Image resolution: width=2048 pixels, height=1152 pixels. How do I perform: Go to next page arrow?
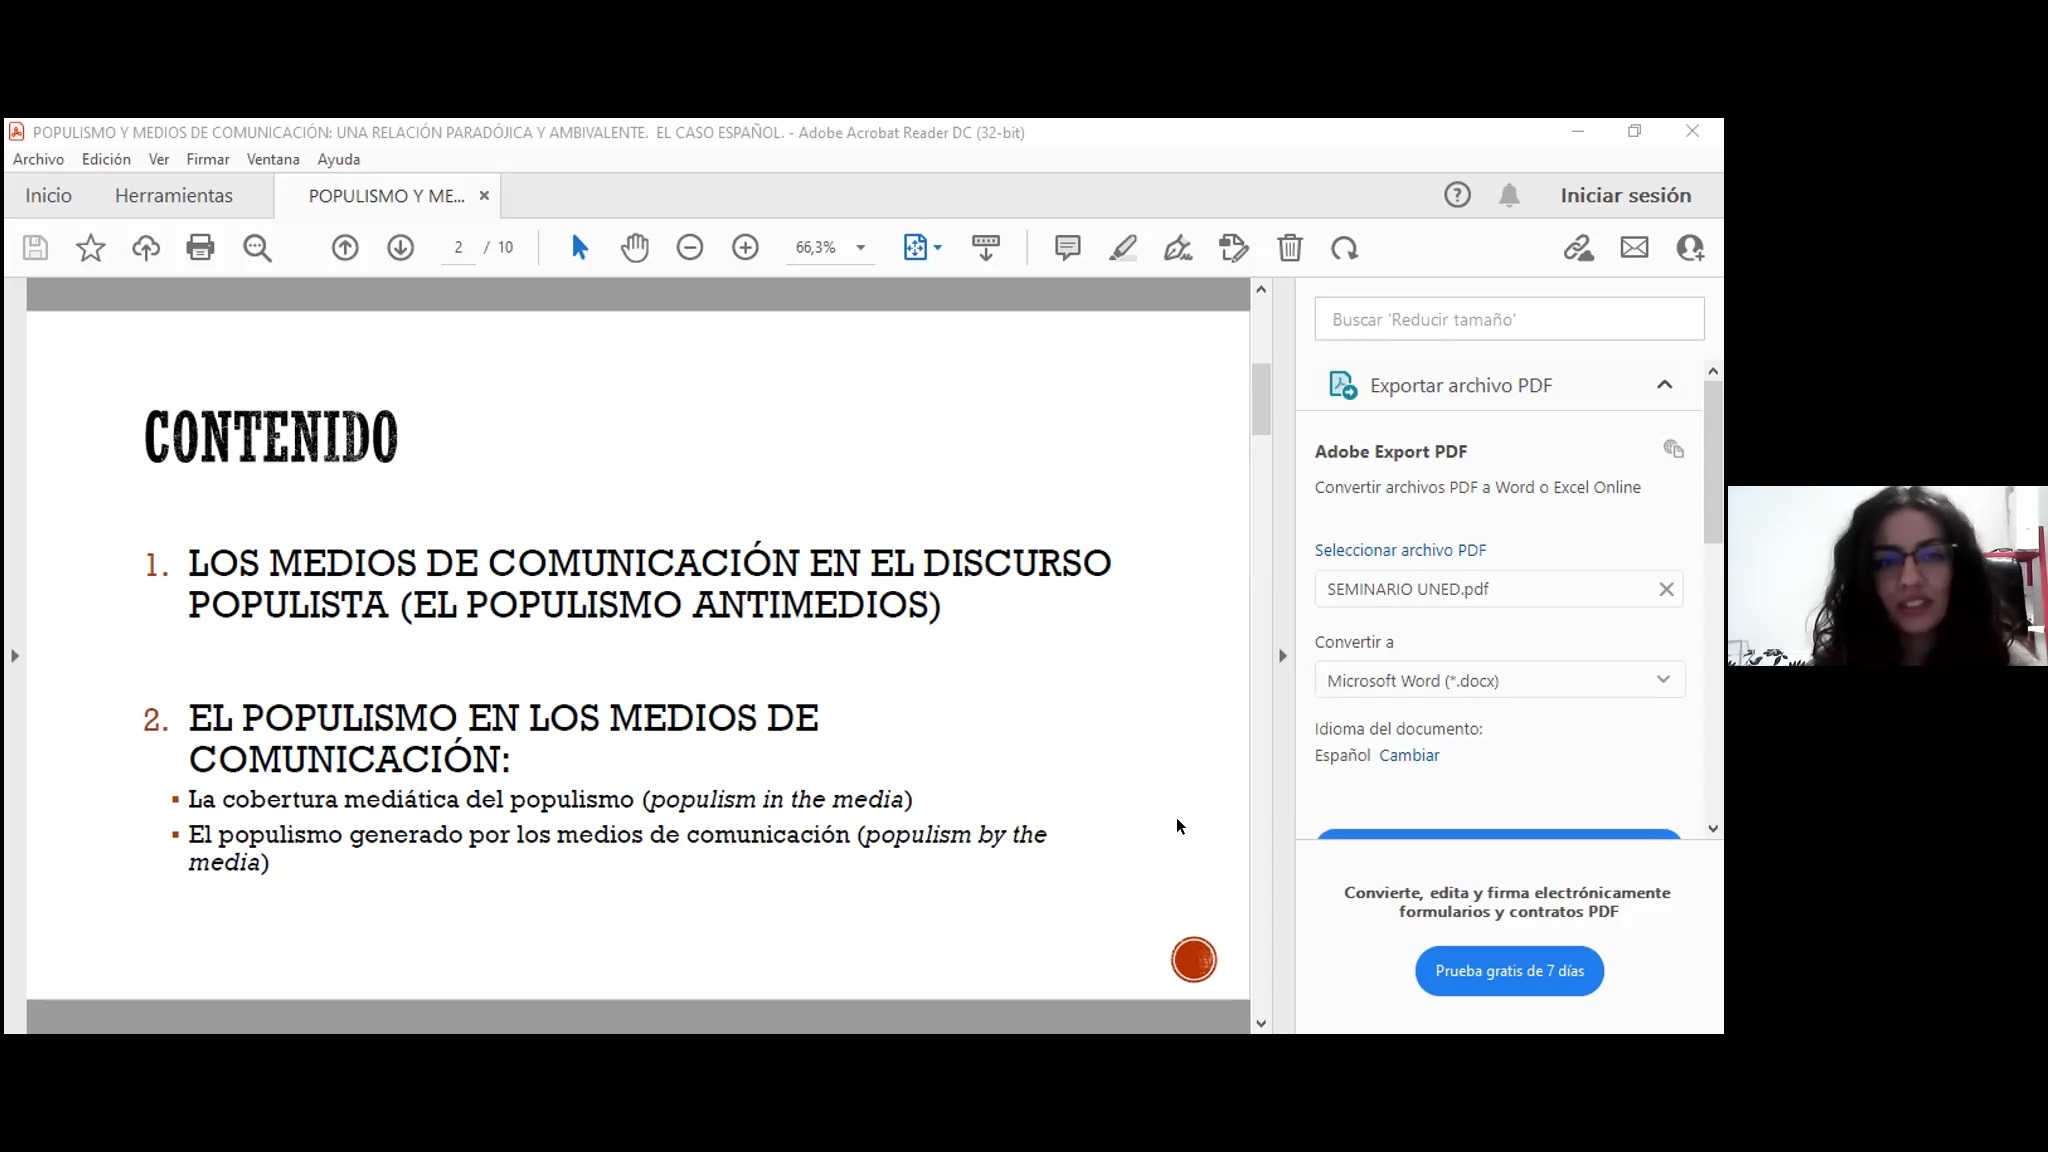pos(400,247)
